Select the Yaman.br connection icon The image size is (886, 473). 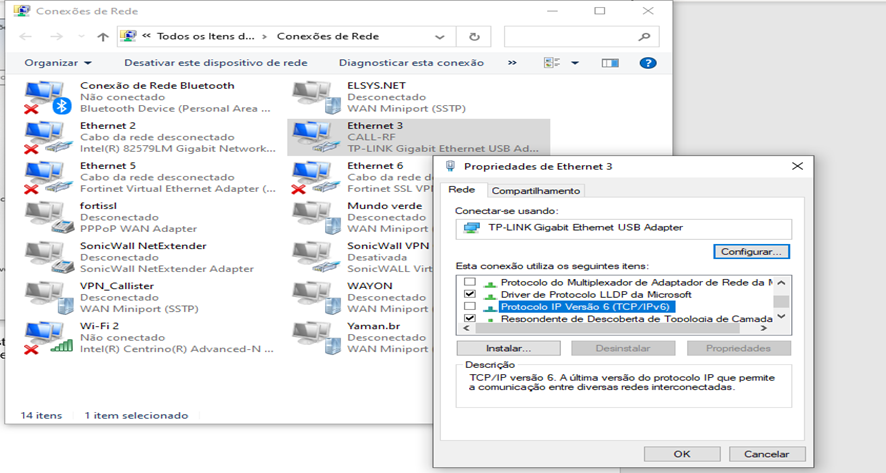tap(315, 338)
